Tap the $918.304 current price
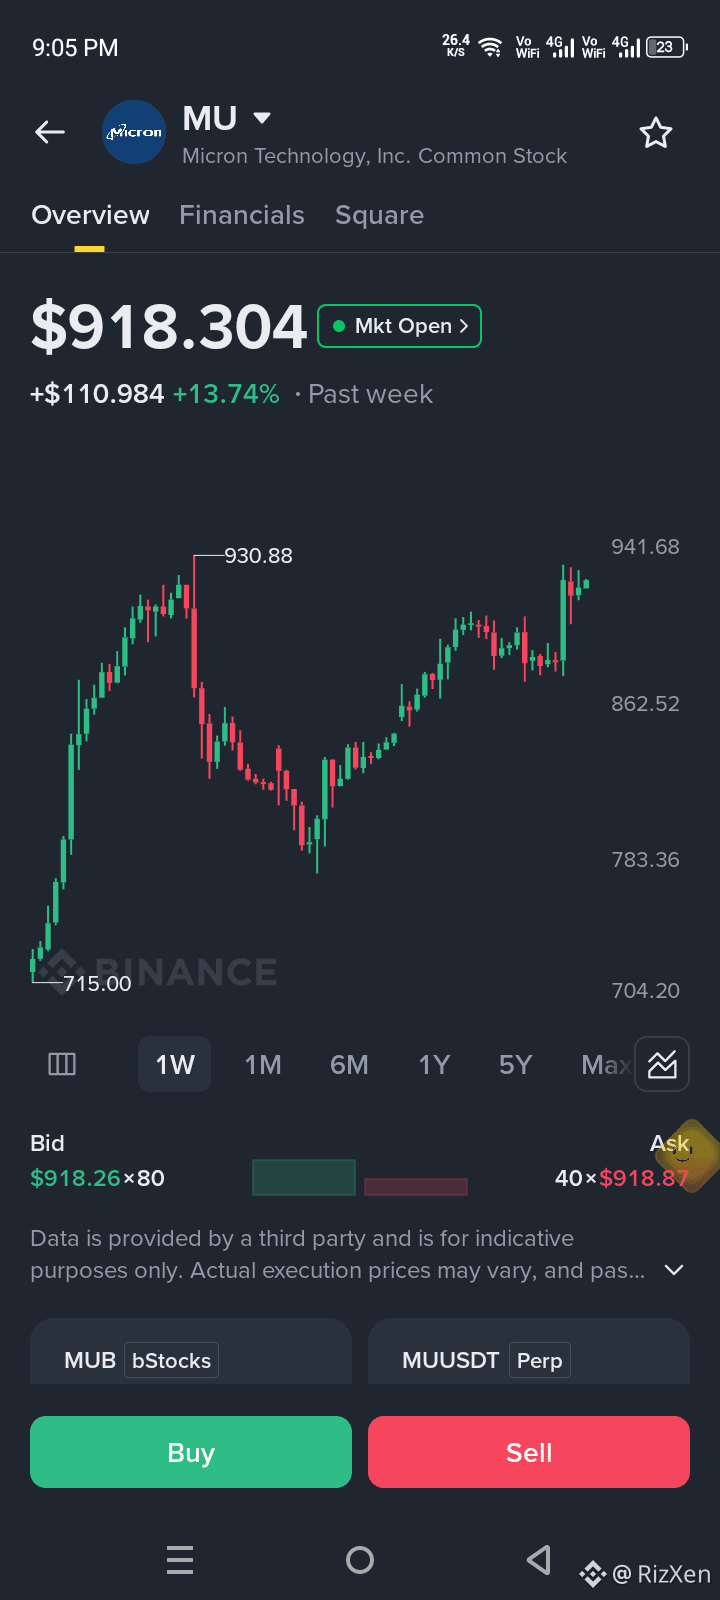Screen dimensions: 720x1600 pos(169,326)
